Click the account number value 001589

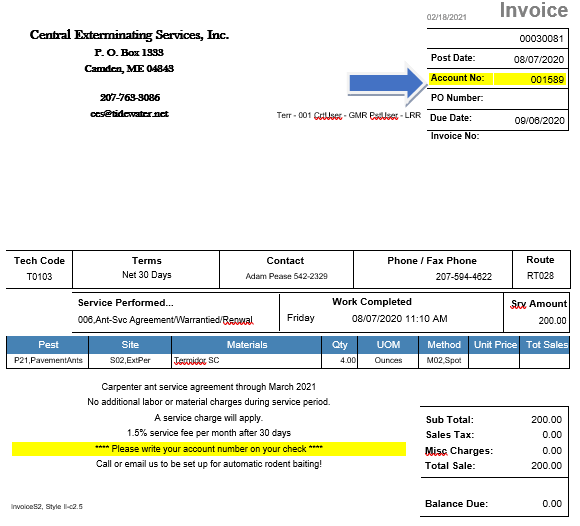tap(547, 80)
